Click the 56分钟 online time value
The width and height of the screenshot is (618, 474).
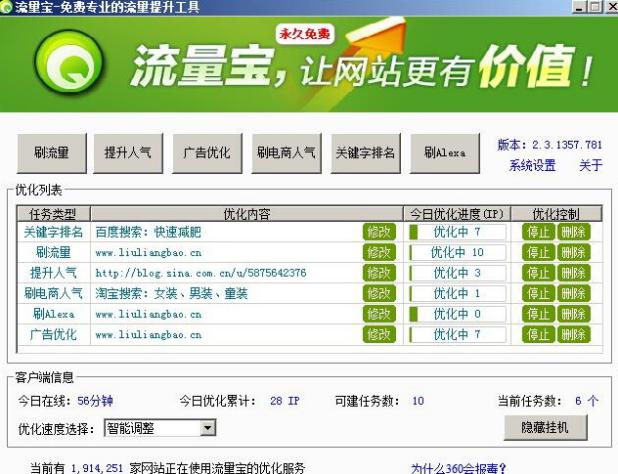pyautogui.click(x=95, y=401)
